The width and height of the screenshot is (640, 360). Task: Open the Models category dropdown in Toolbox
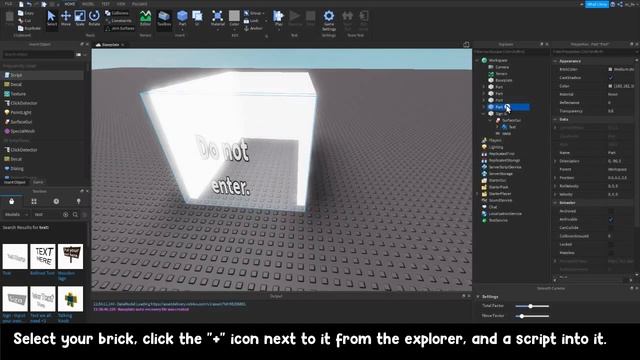(x=16, y=214)
